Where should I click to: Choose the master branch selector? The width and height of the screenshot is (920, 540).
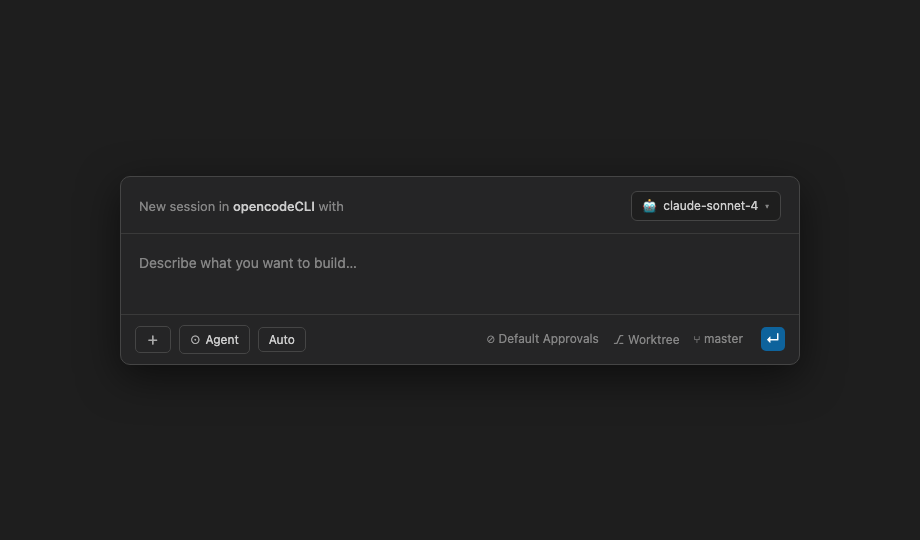click(x=718, y=339)
